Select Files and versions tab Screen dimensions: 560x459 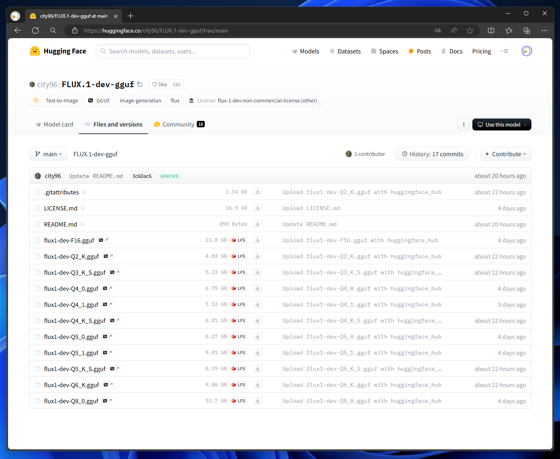pyautogui.click(x=114, y=124)
